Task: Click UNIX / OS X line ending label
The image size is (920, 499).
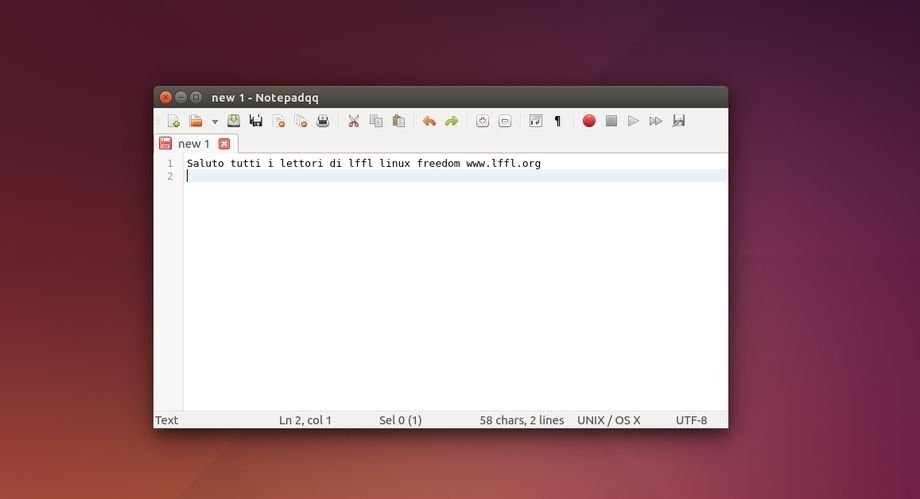Action: click(x=608, y=420)
